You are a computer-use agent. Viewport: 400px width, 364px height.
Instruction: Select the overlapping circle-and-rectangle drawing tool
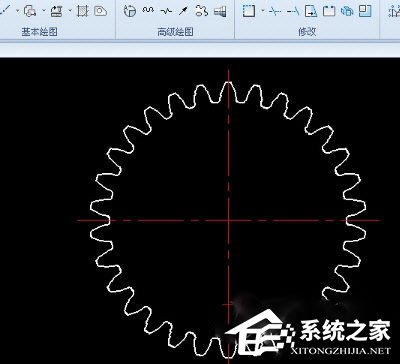30,11
